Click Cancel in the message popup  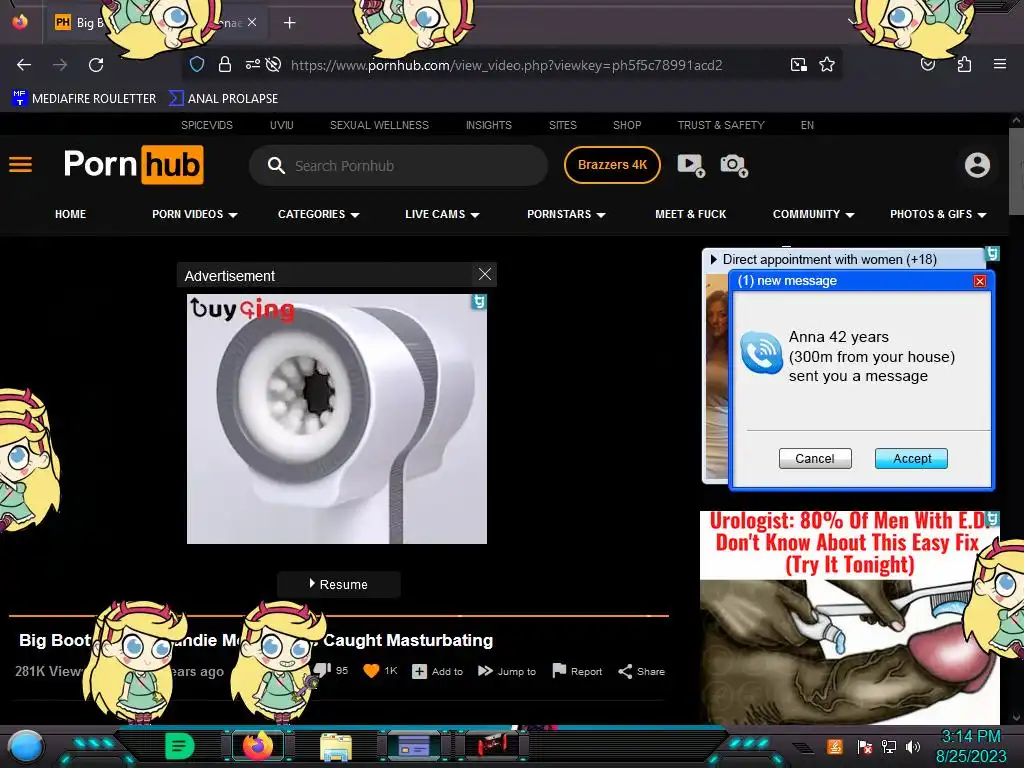[x=814, y=458]
